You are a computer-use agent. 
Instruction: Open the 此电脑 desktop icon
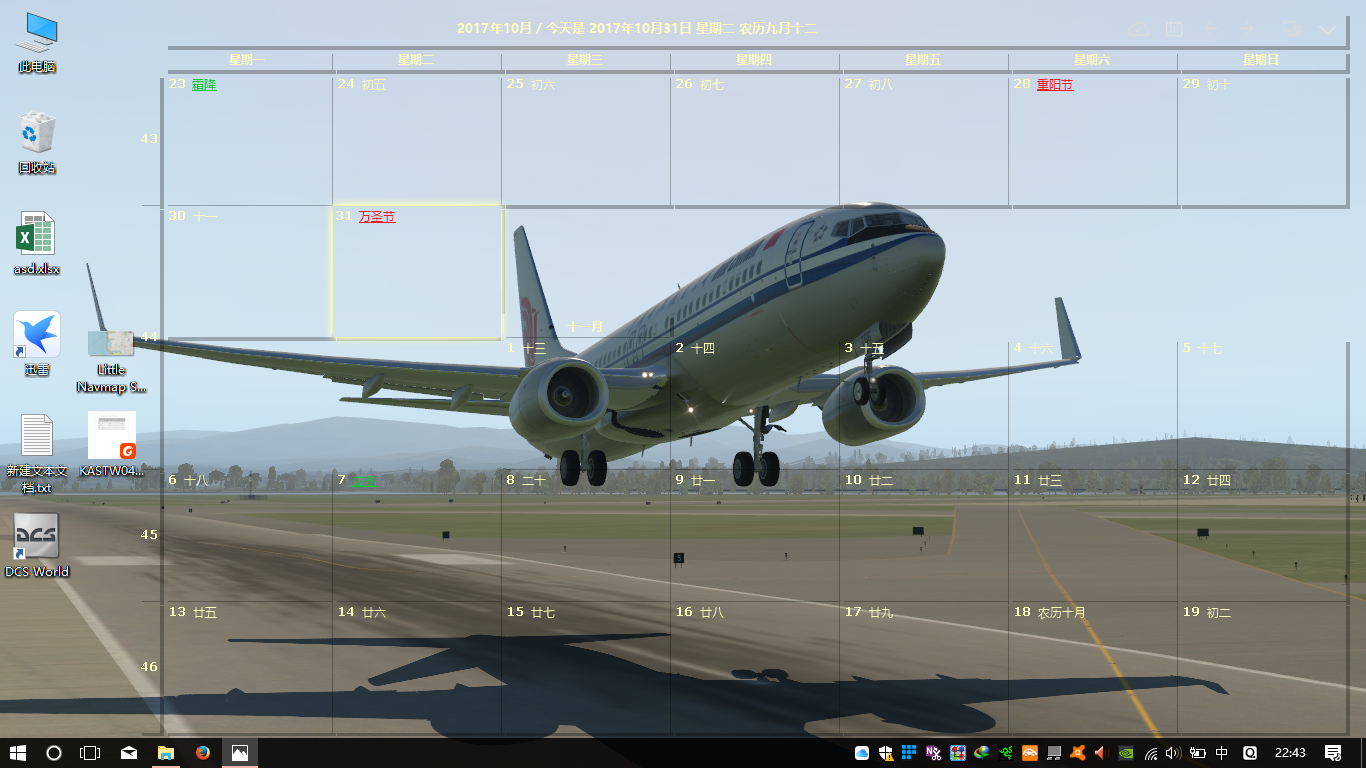[37, 41]
